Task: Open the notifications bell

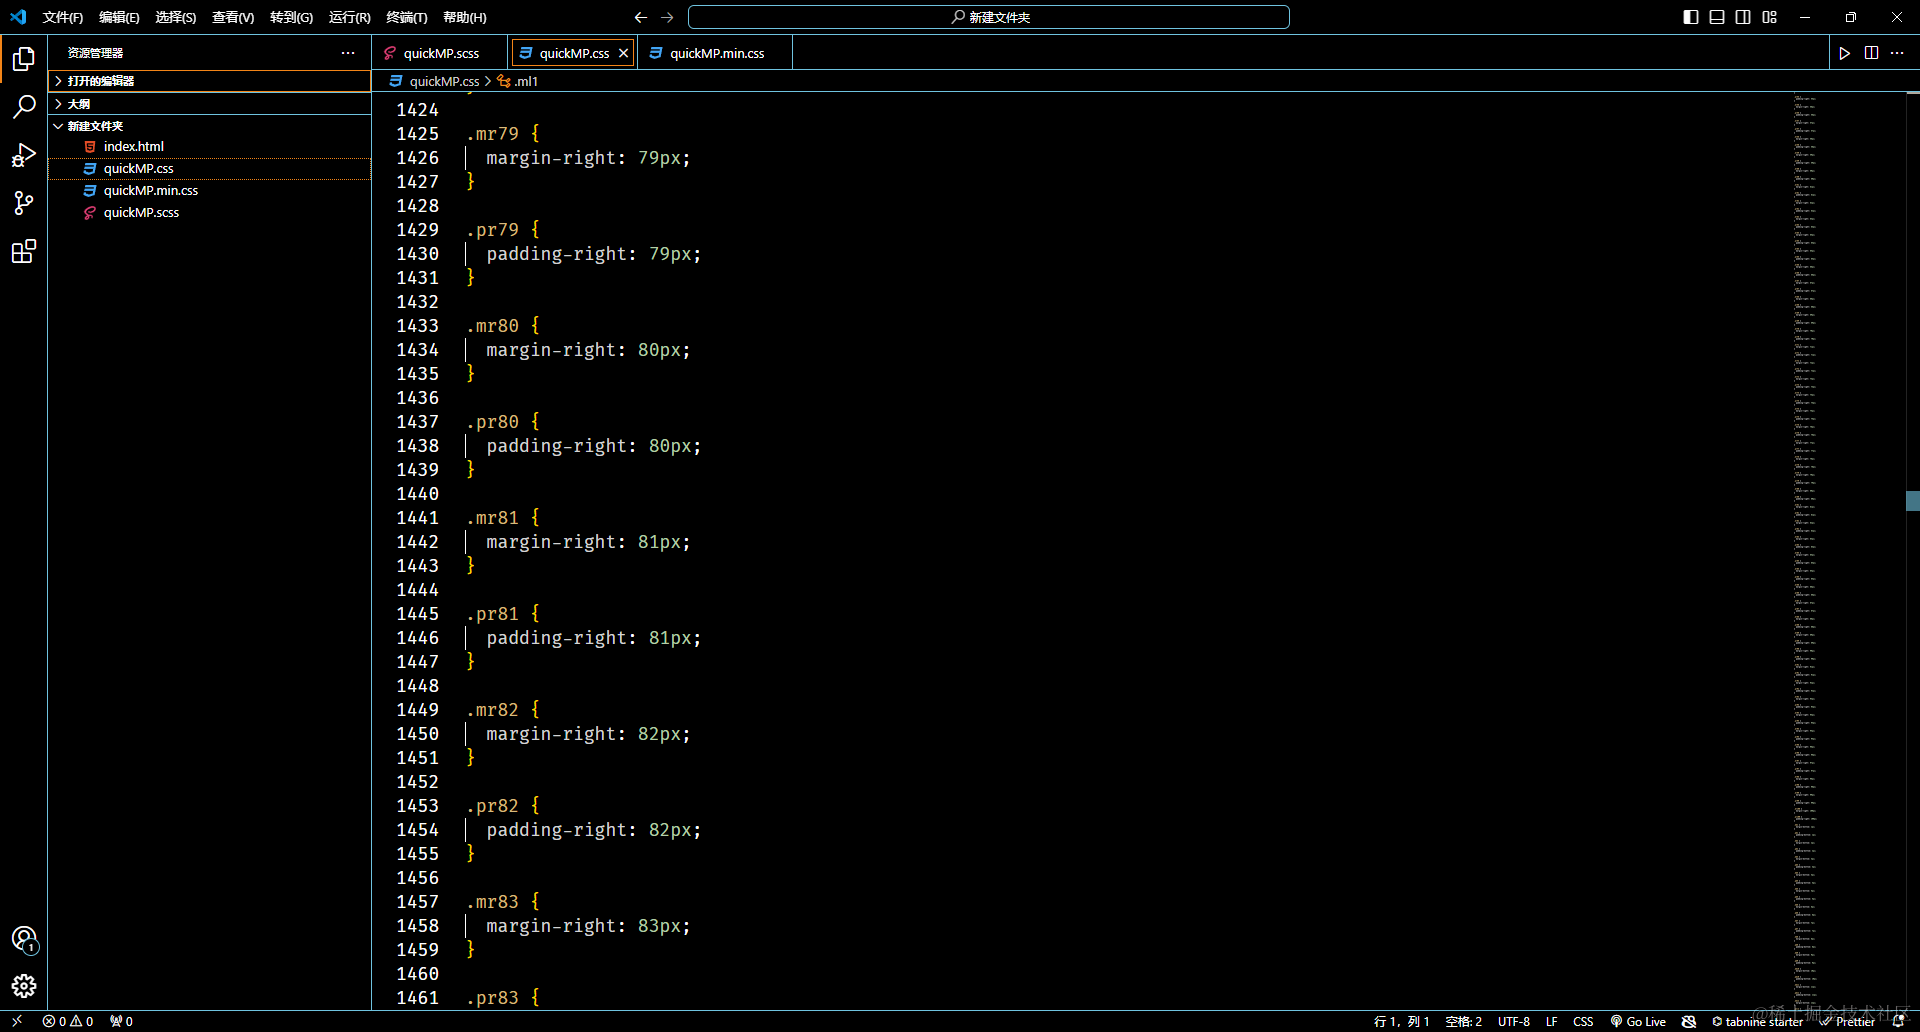Action: [1898, 1021]
